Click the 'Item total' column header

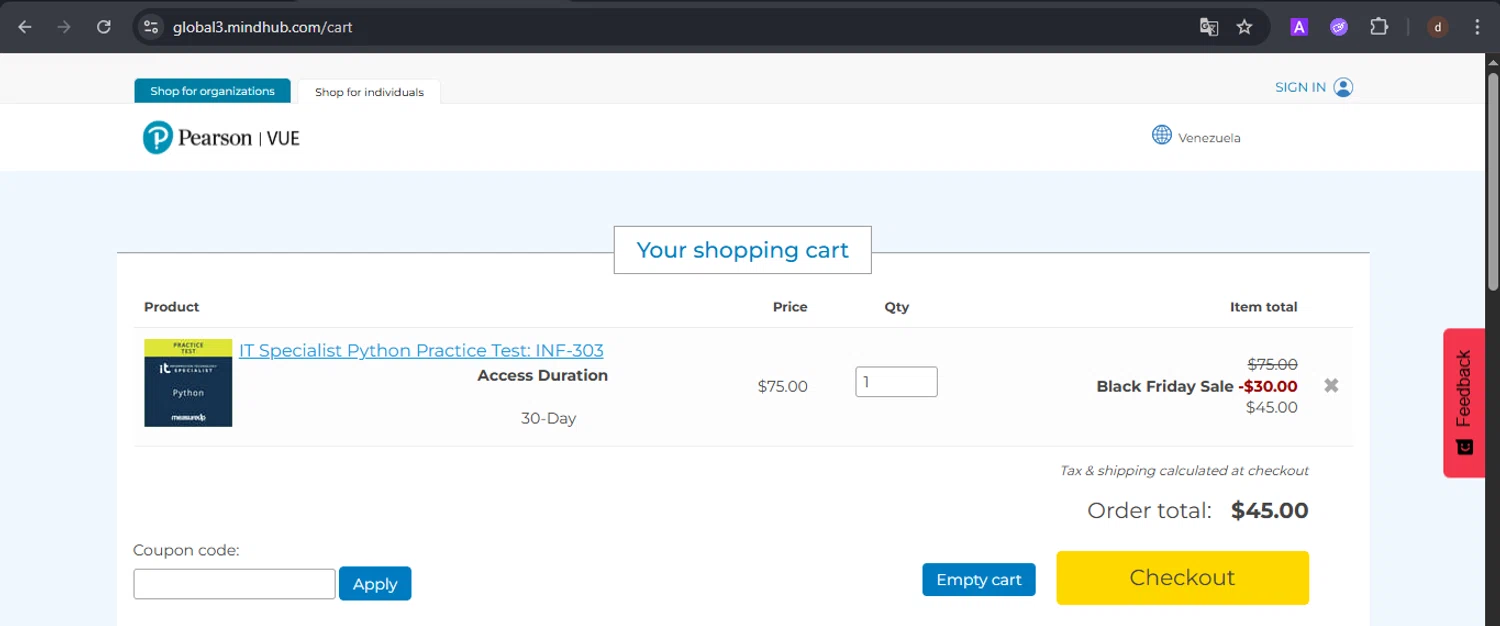(1264, 307)
